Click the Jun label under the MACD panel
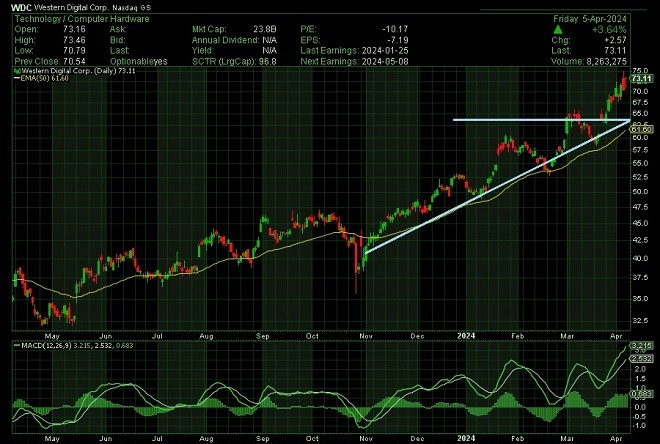 click(x=106, y=439)
